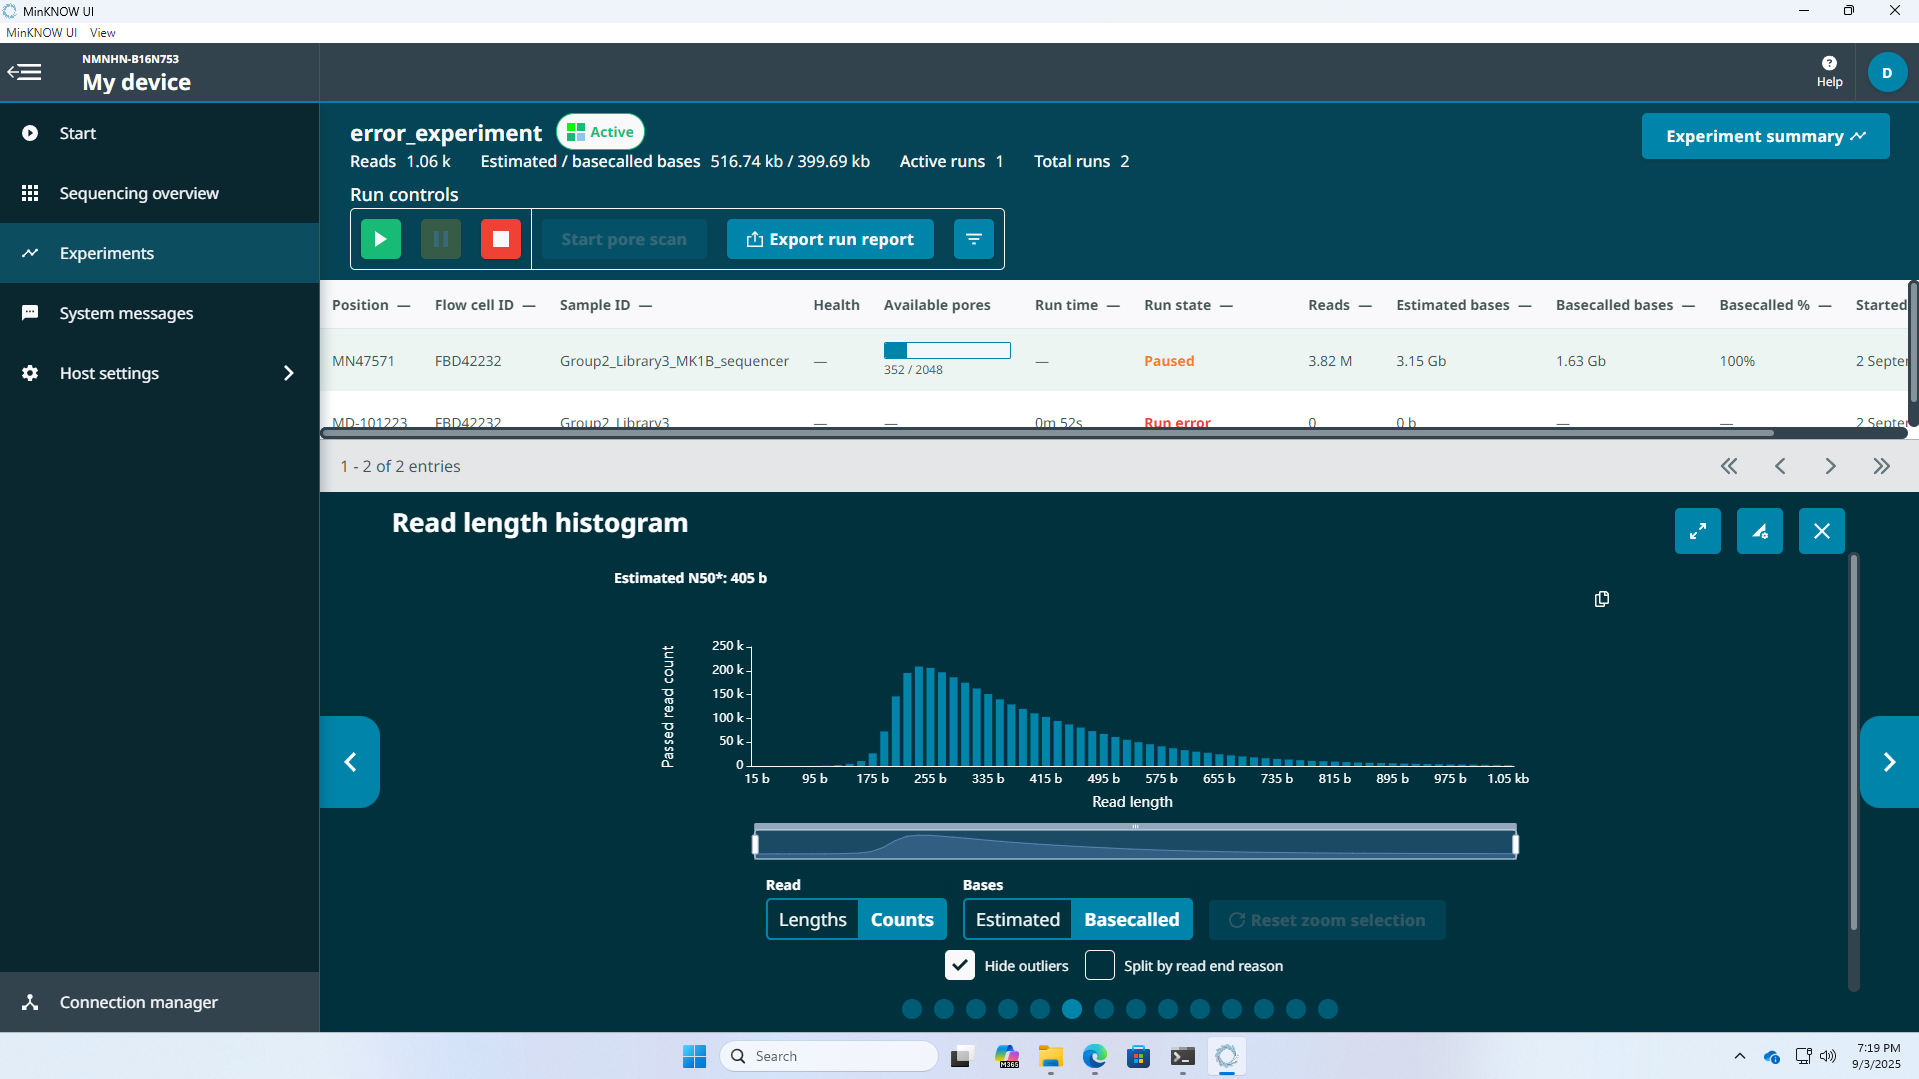Switch Read toggle to Lengths

[812, 920]
